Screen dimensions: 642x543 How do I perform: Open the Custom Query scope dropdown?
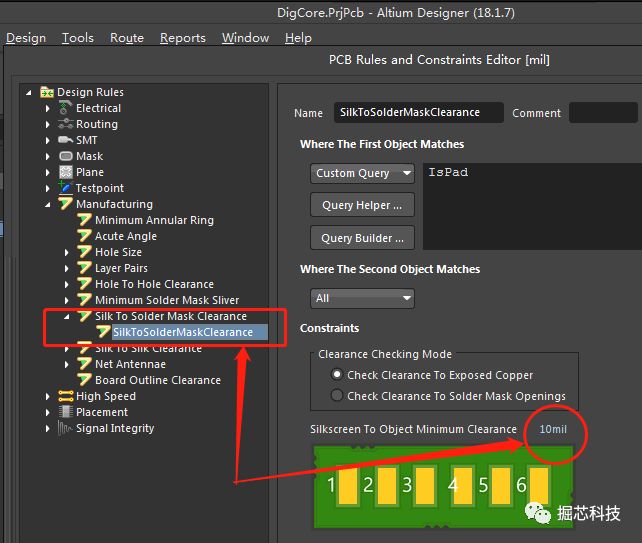tap(362, 173)
